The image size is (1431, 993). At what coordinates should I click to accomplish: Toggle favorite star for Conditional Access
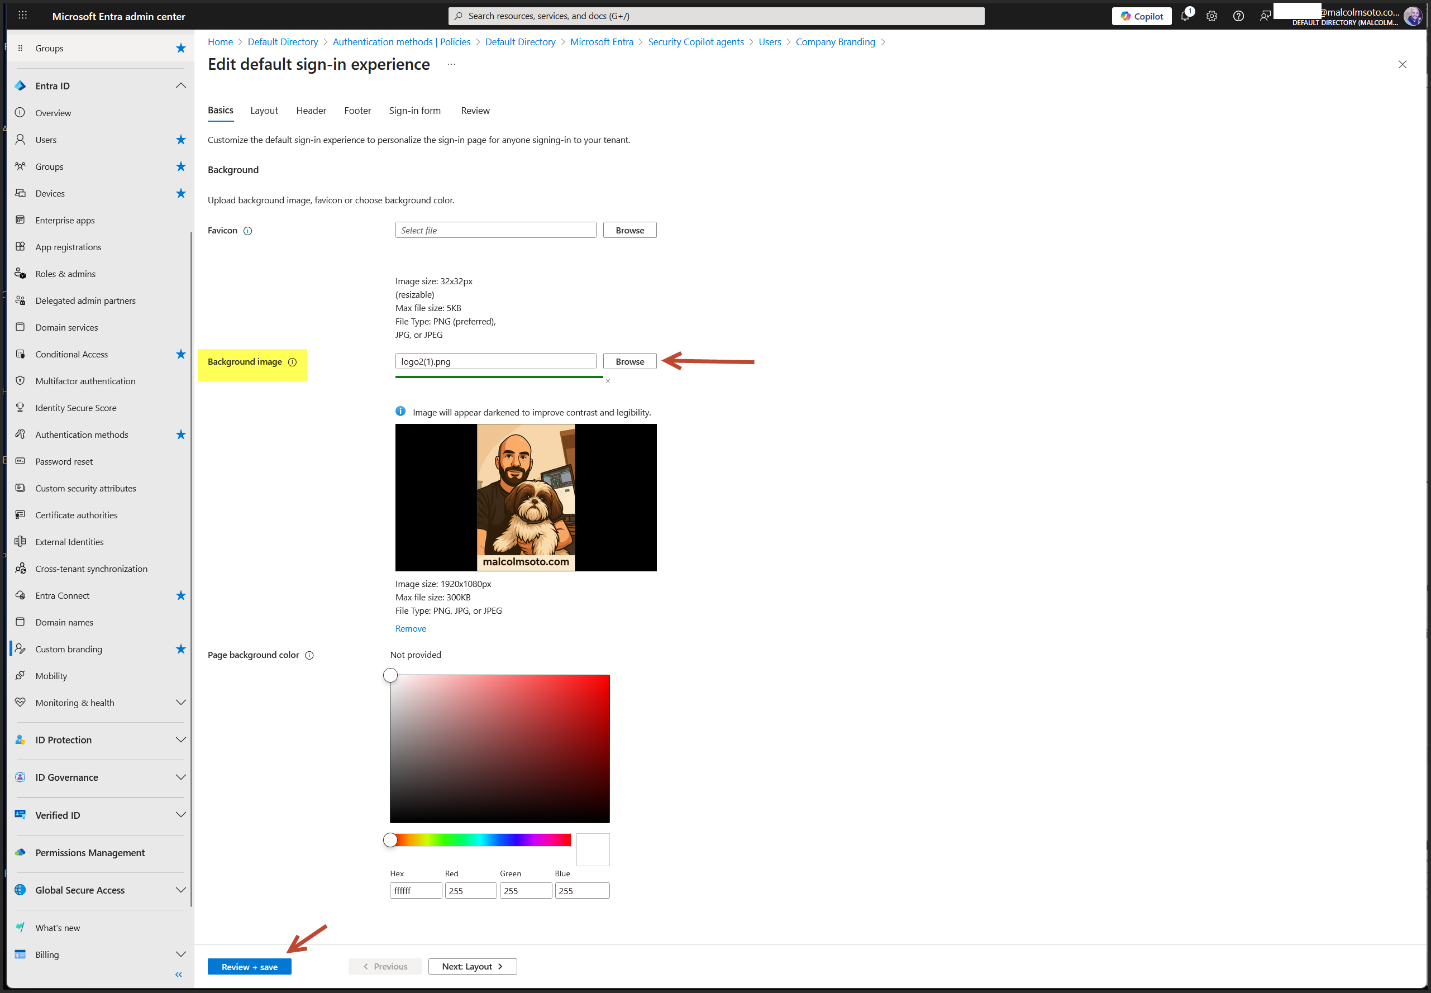tap(181, 354)
